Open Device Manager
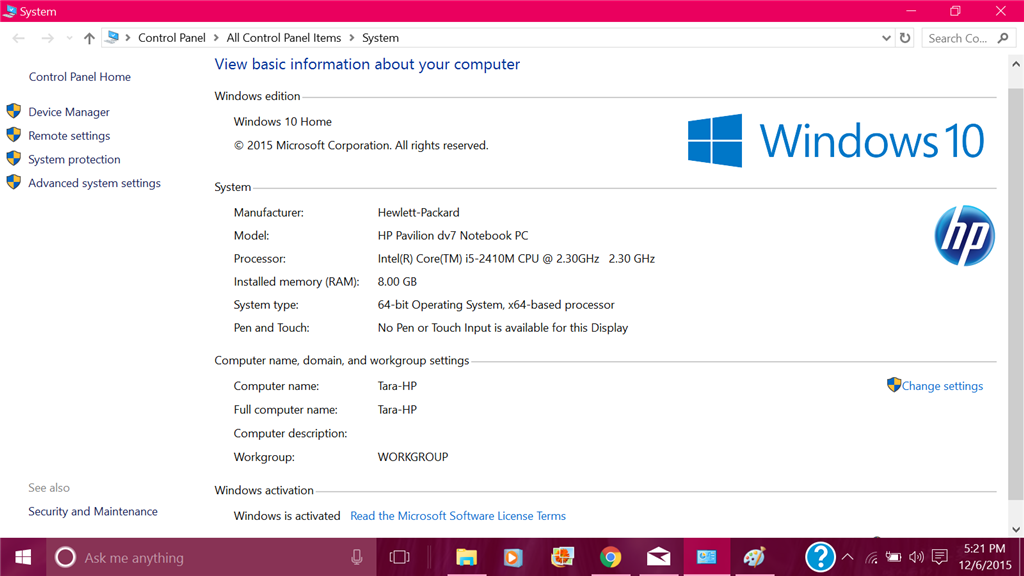This screenshot has width=1024, height=576. [69, 112]
